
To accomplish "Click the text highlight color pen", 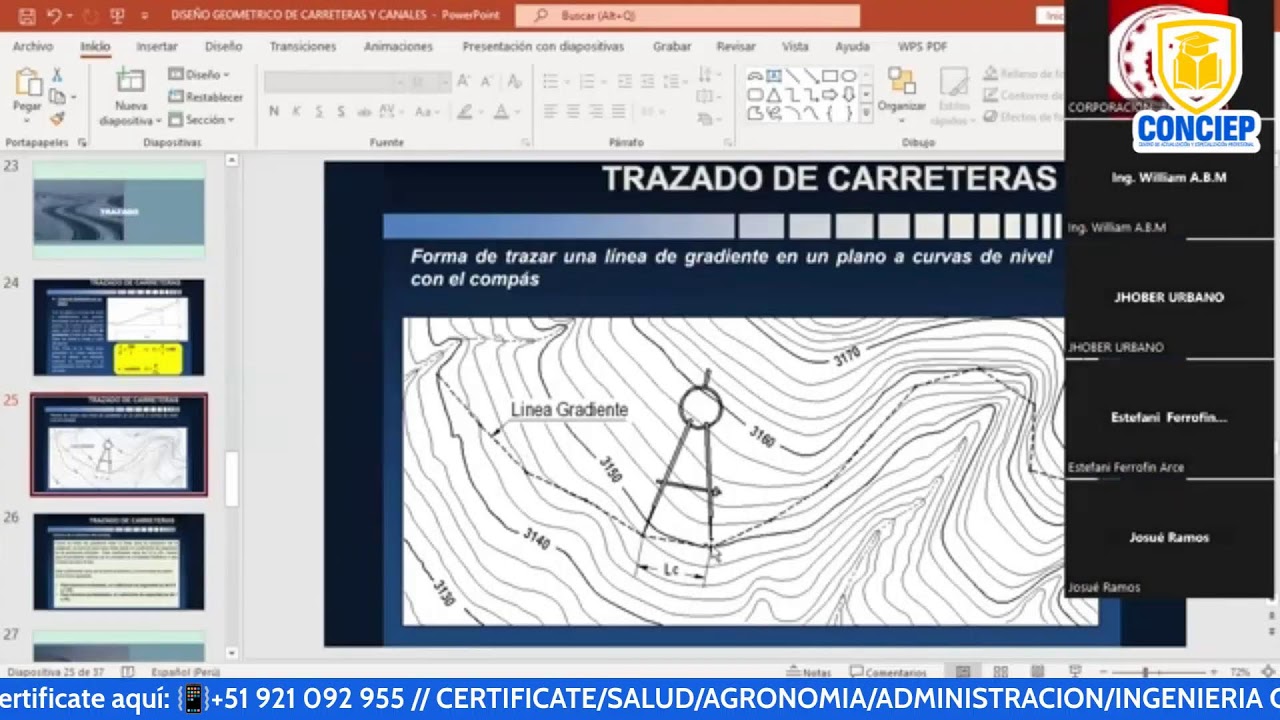I will tap(464, 111).
